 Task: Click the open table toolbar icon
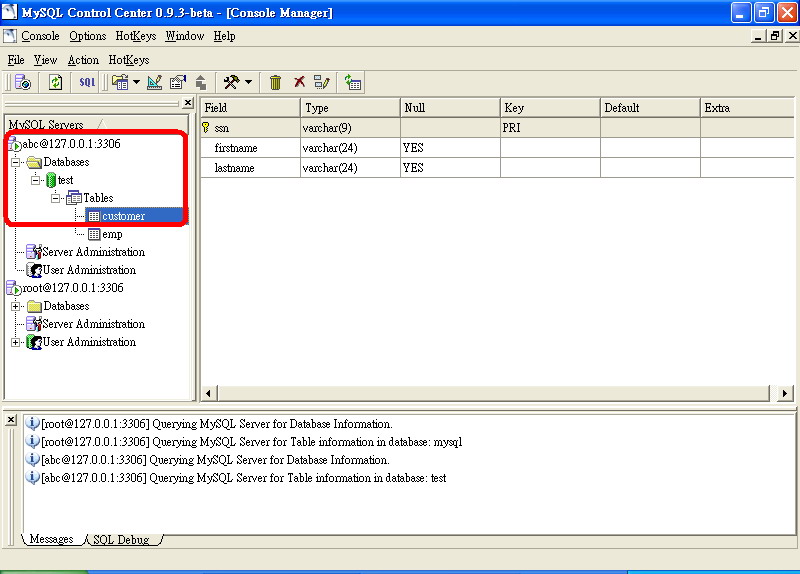coord(120,82)
